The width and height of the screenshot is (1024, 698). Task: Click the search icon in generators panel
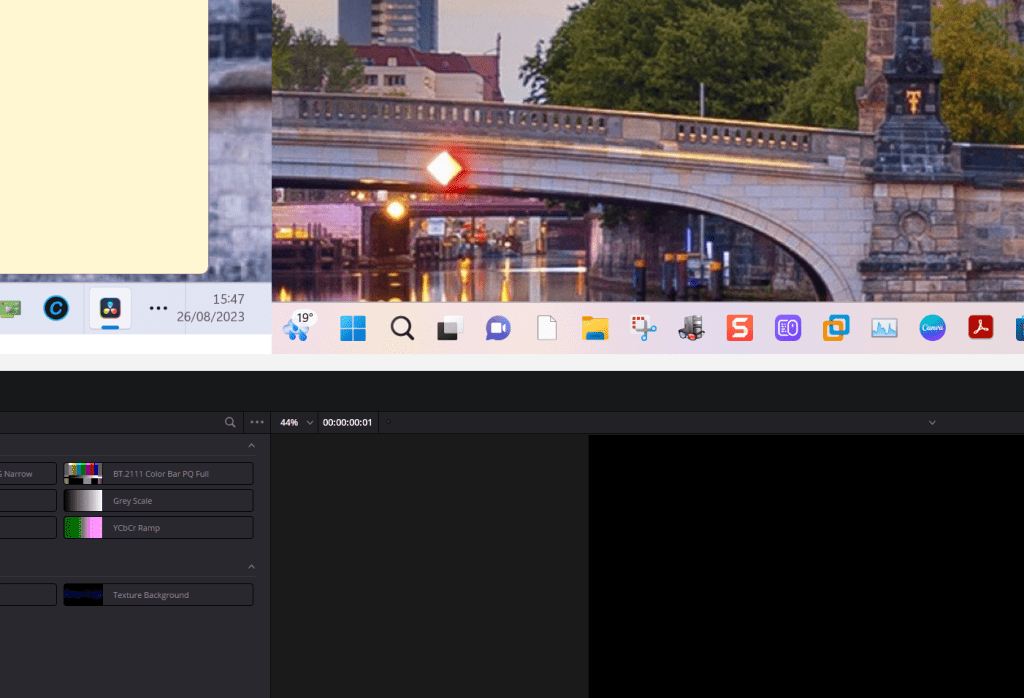click(x=230, y=422)
